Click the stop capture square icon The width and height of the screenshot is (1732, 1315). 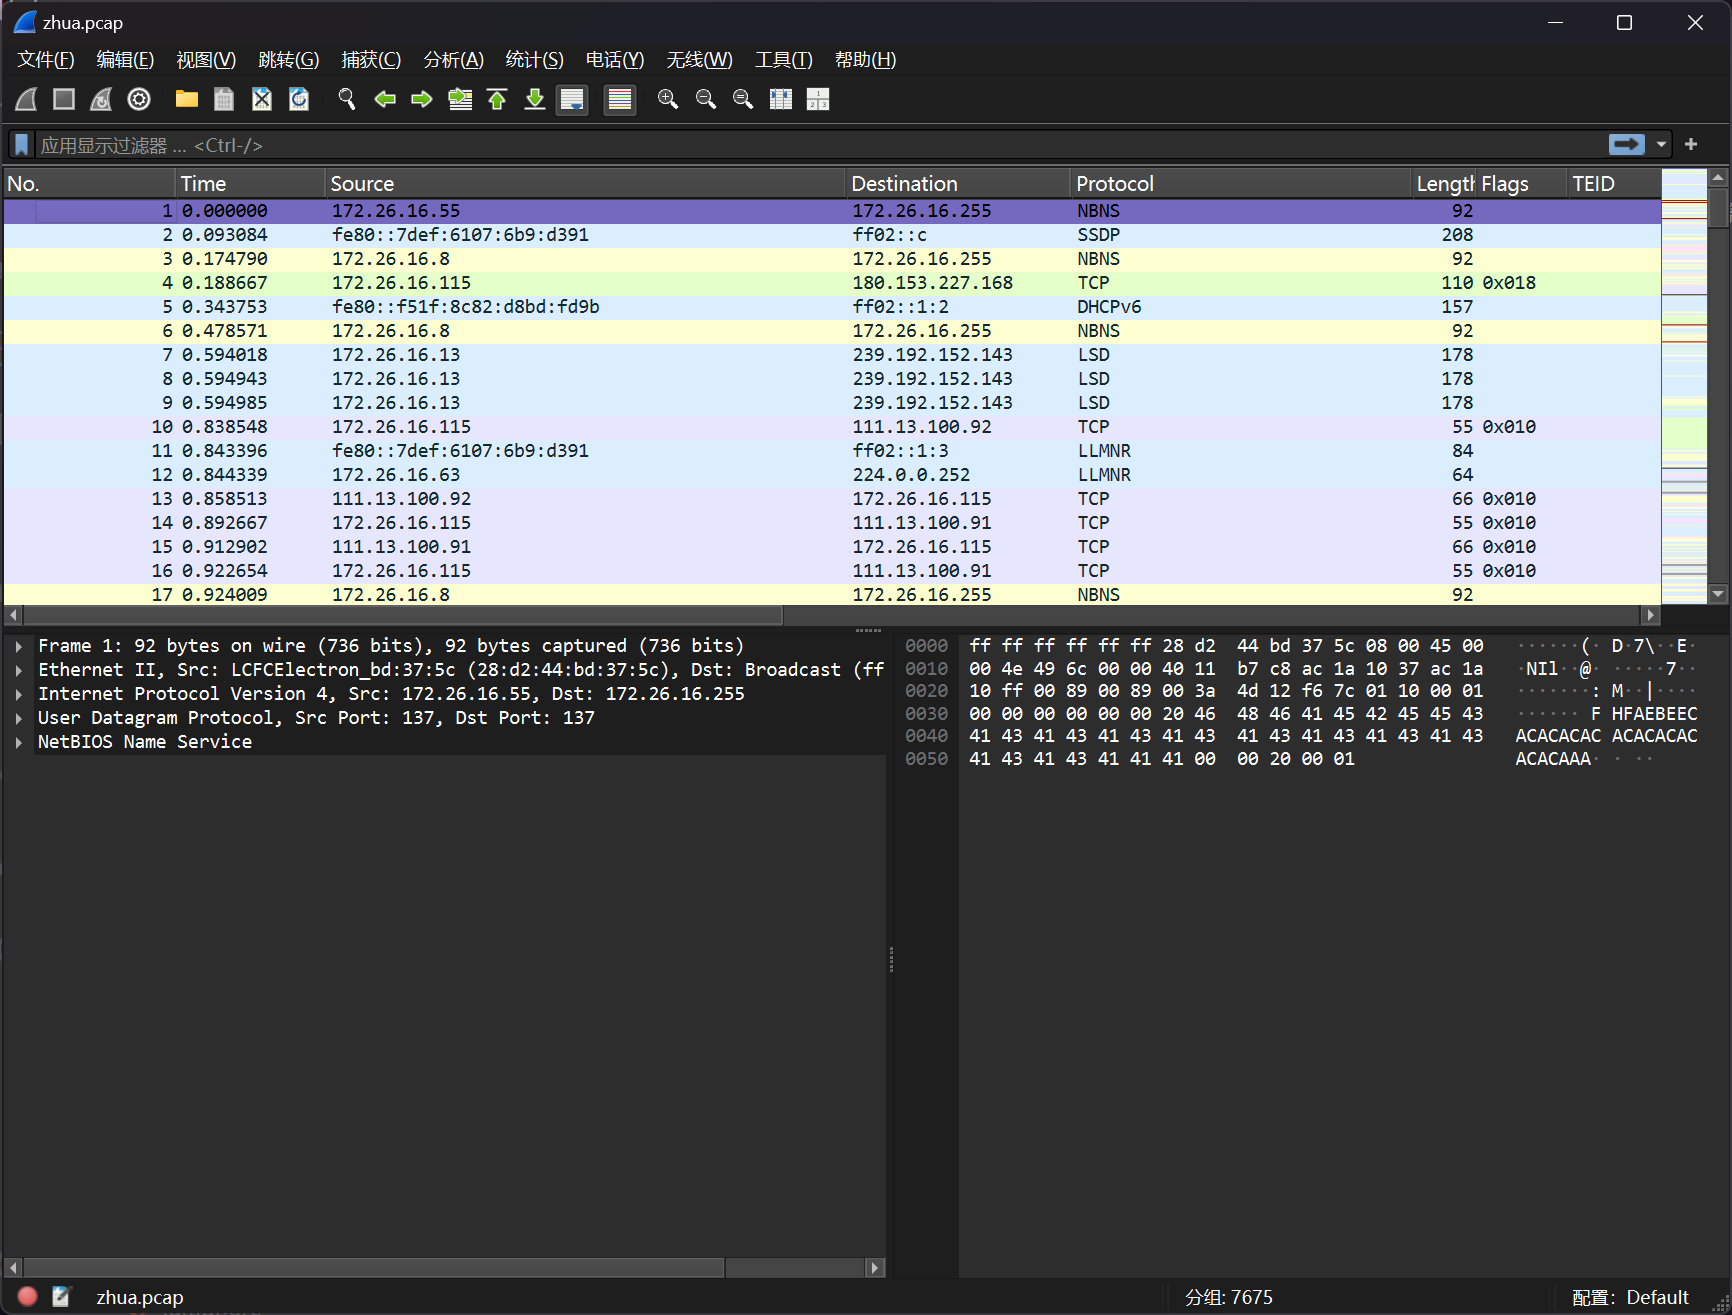tap(64, 99)
